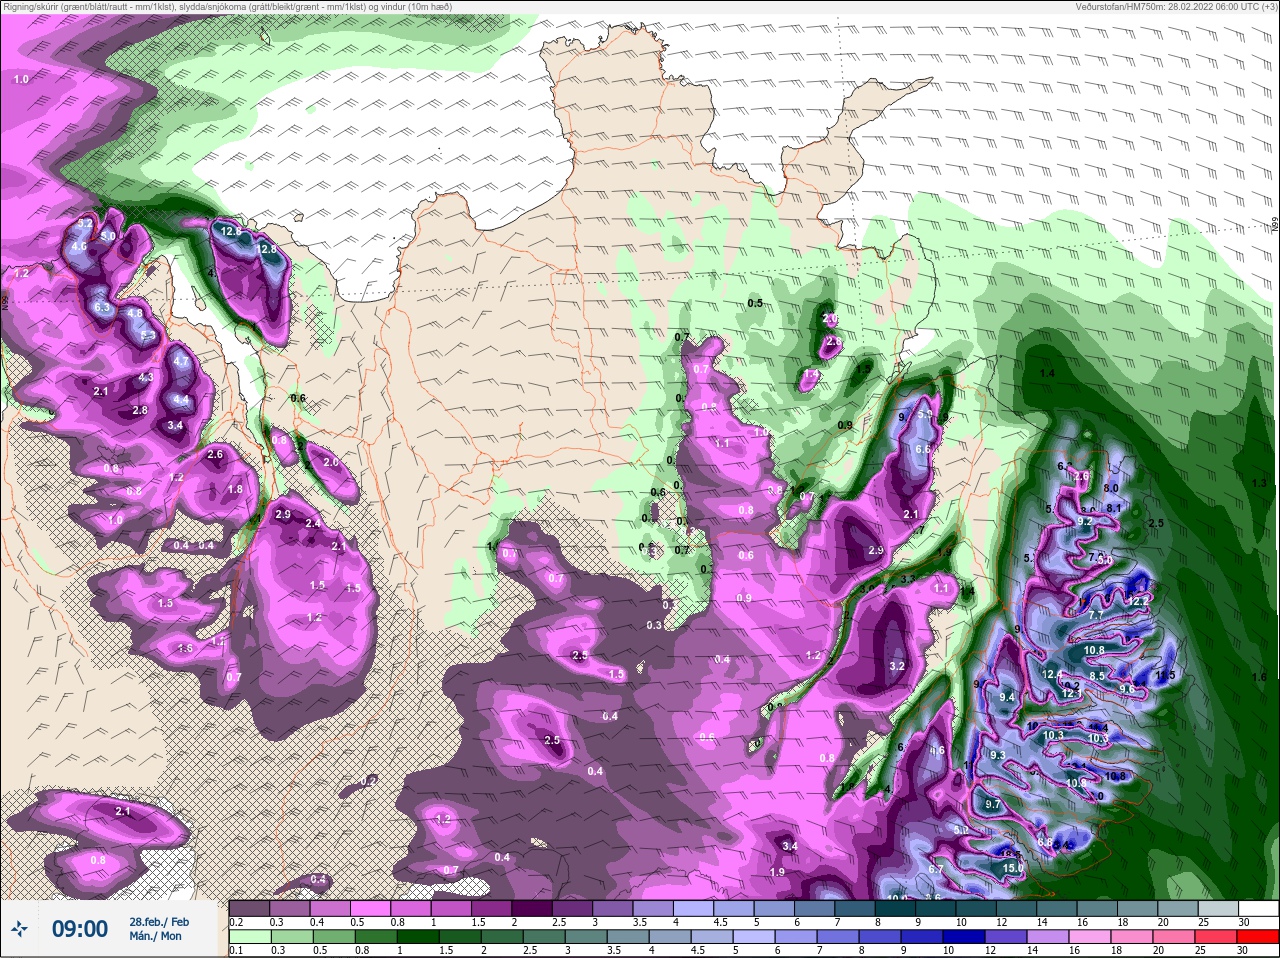Click the 6.3 snowfall value on the map
This screenshot has width=1280, height=958.
tap(102, 307)
